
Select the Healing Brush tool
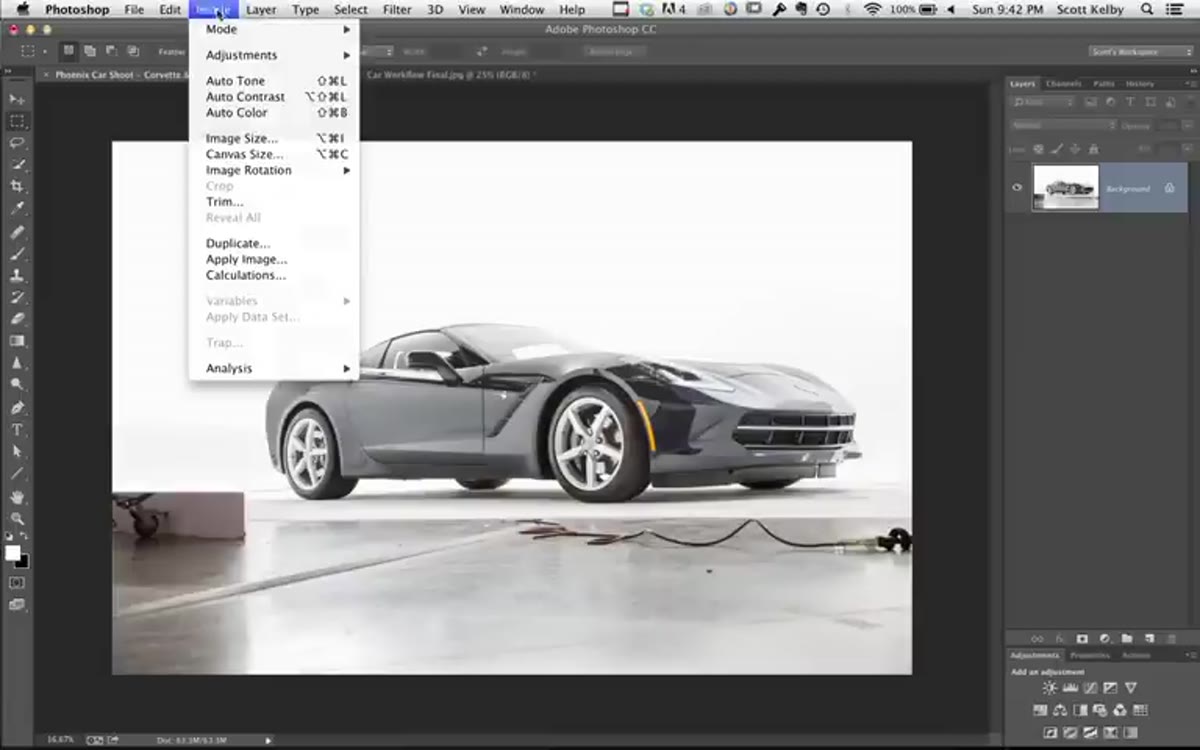[x=17, y=232]
